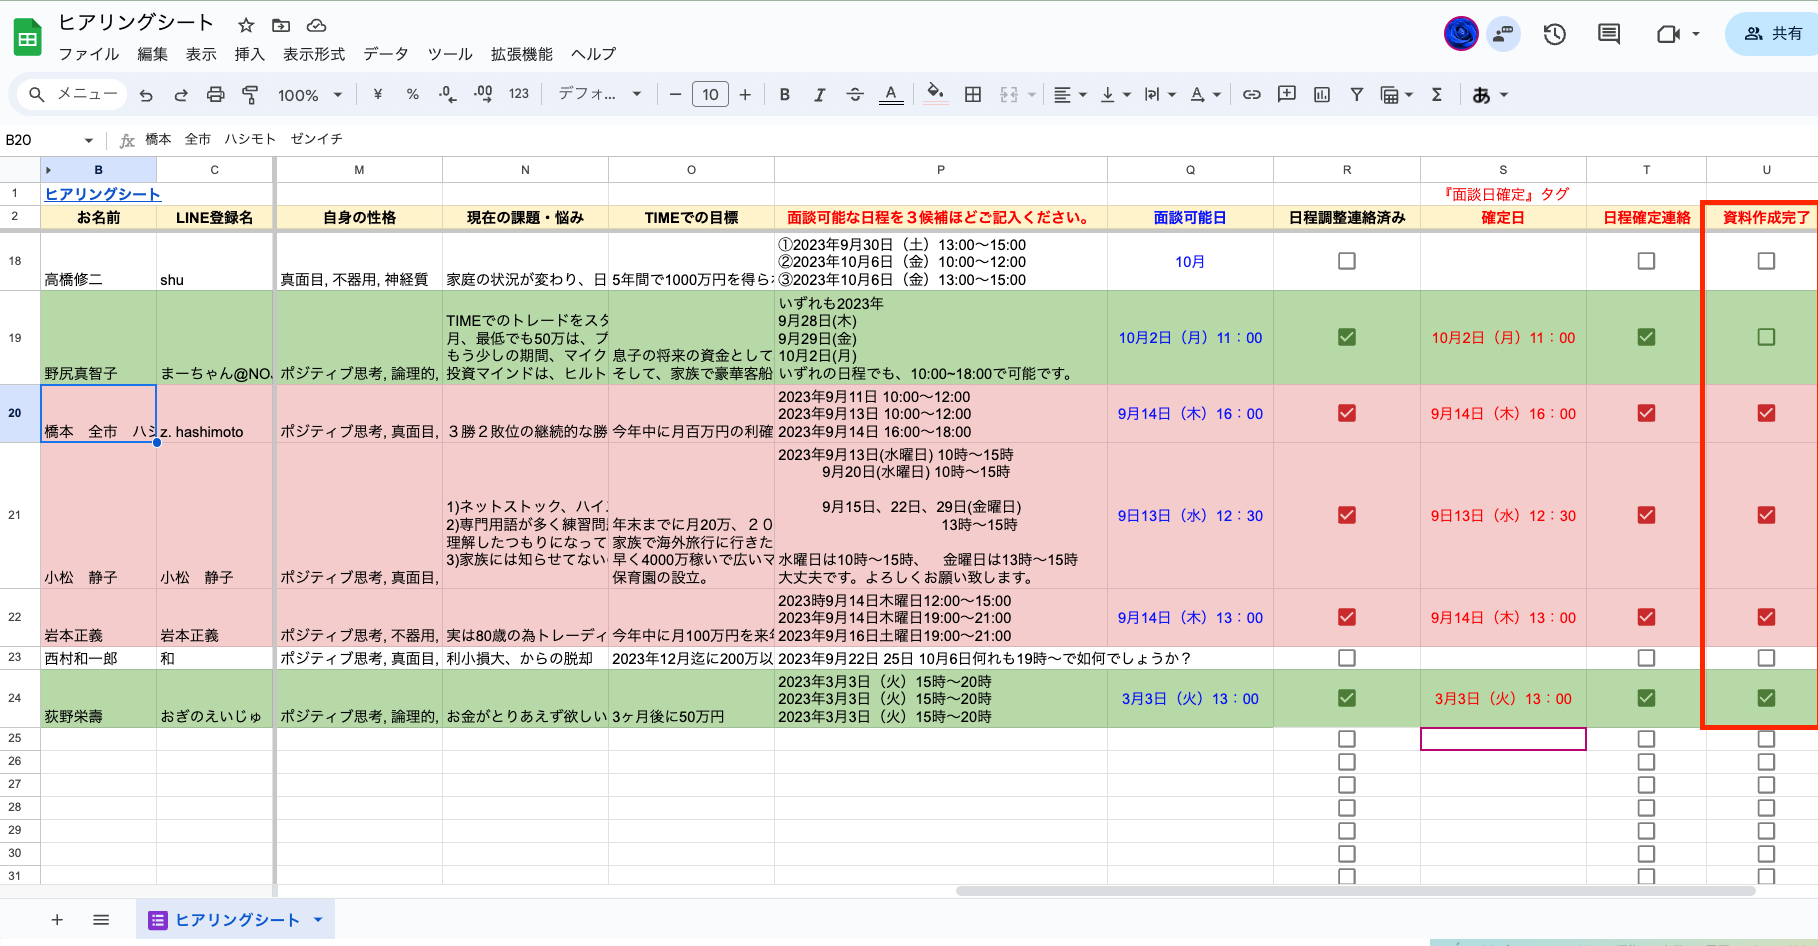Open the zoom level 100% dropdown

(309, 94)
